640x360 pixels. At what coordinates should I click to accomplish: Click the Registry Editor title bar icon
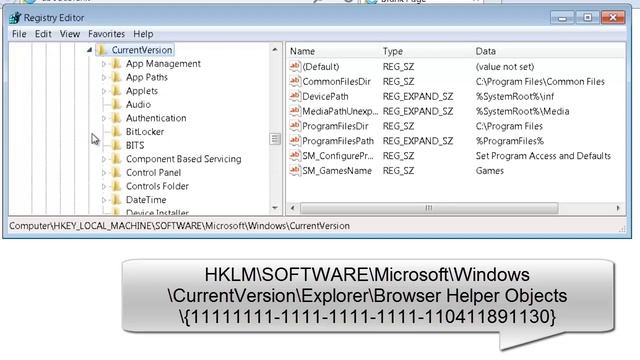pos(15,18)
